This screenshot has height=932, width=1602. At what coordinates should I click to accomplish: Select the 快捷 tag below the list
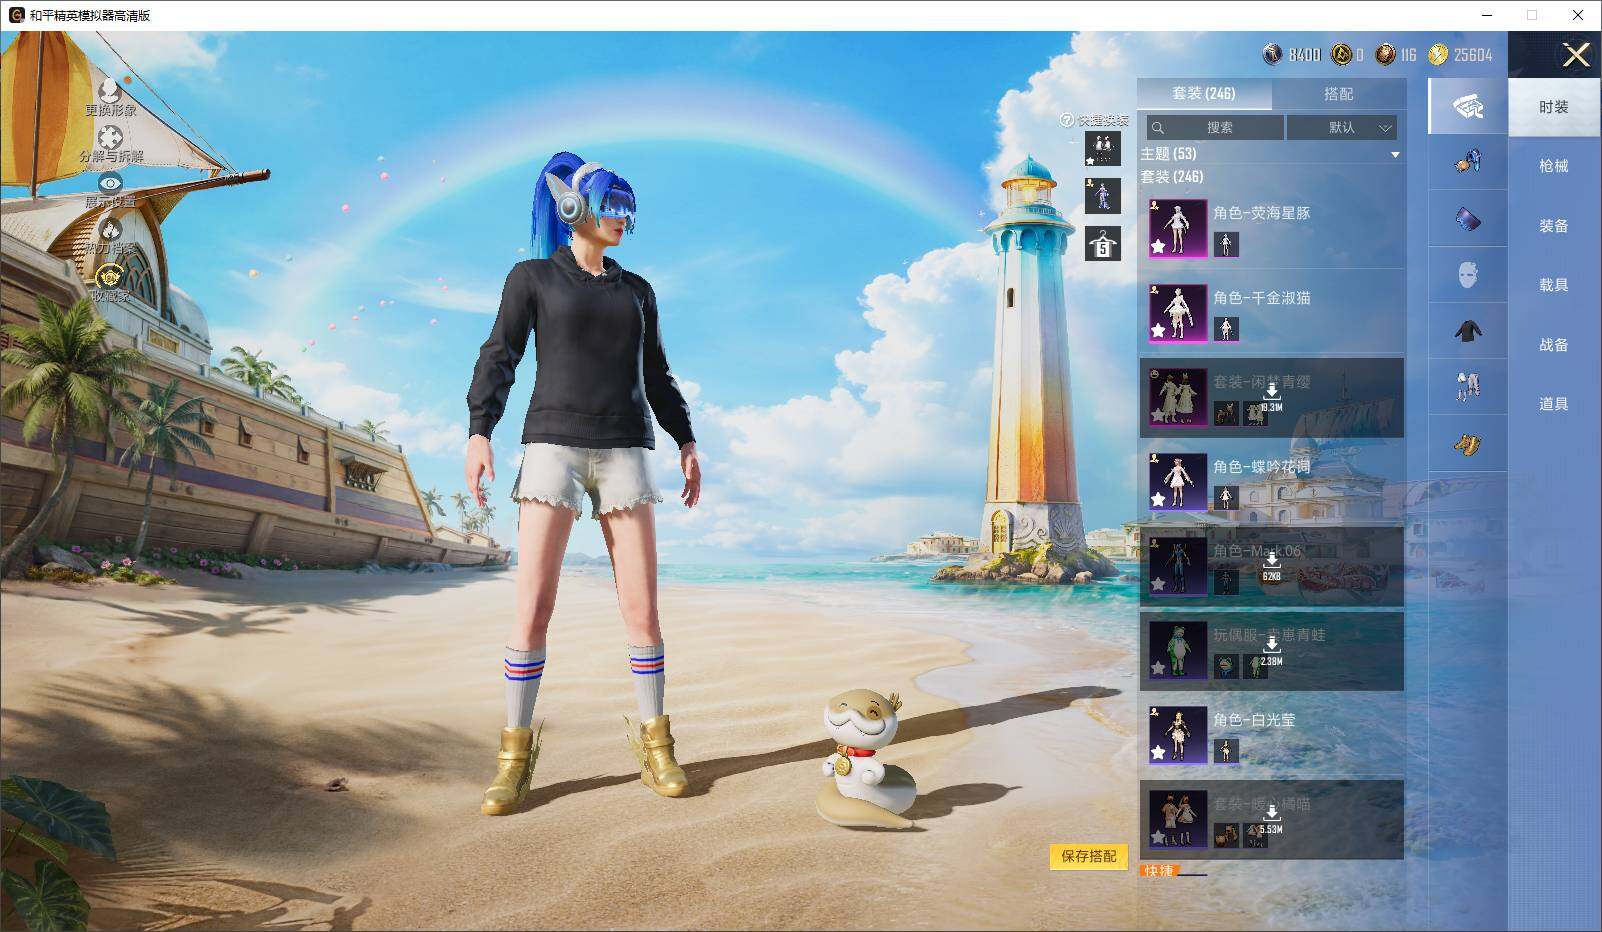coord(1159,871)
